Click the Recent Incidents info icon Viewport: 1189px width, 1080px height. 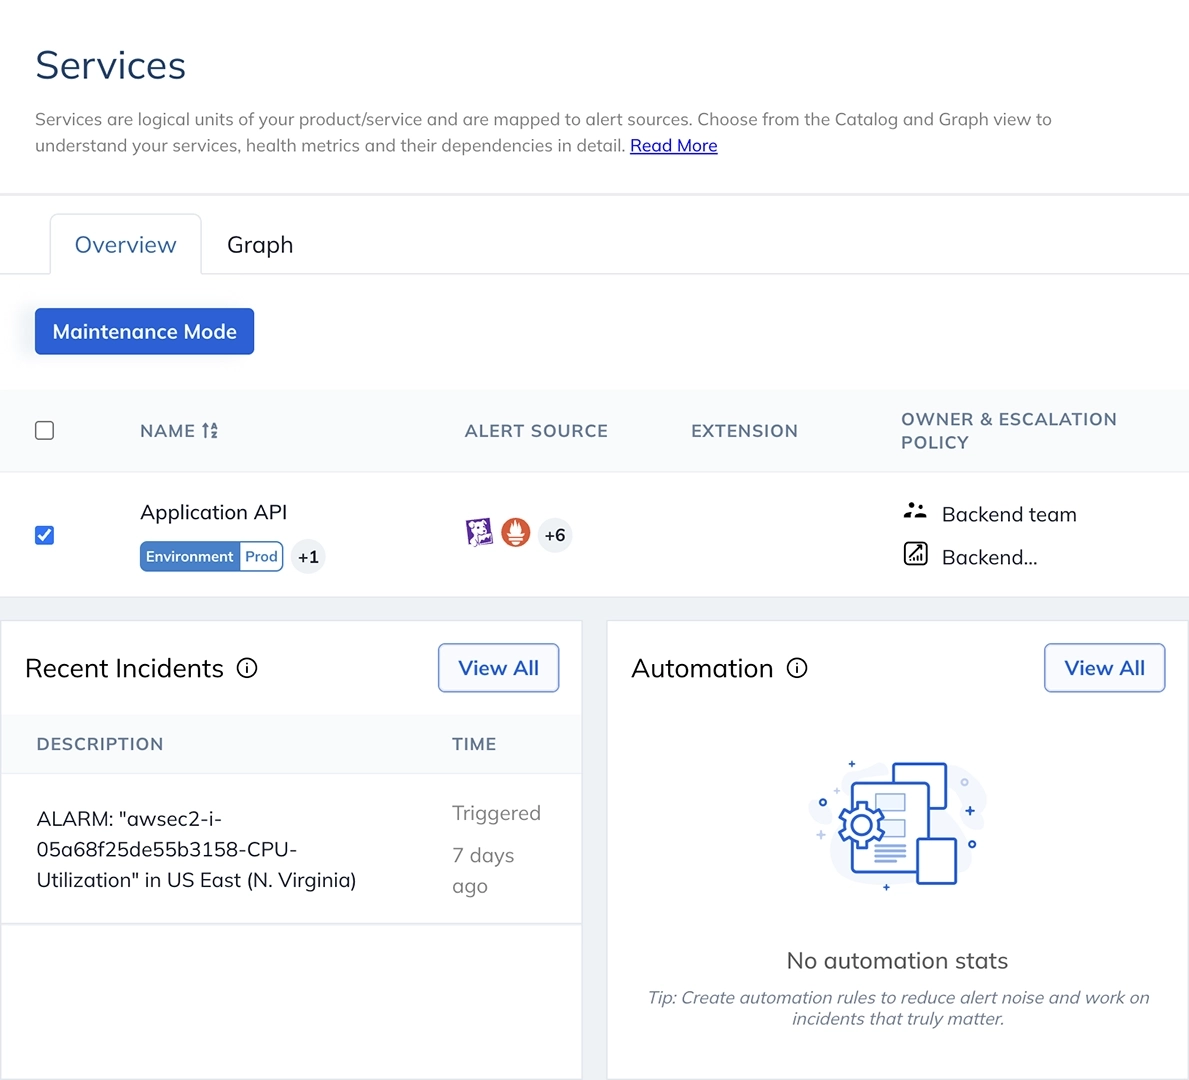coord(247,668)
